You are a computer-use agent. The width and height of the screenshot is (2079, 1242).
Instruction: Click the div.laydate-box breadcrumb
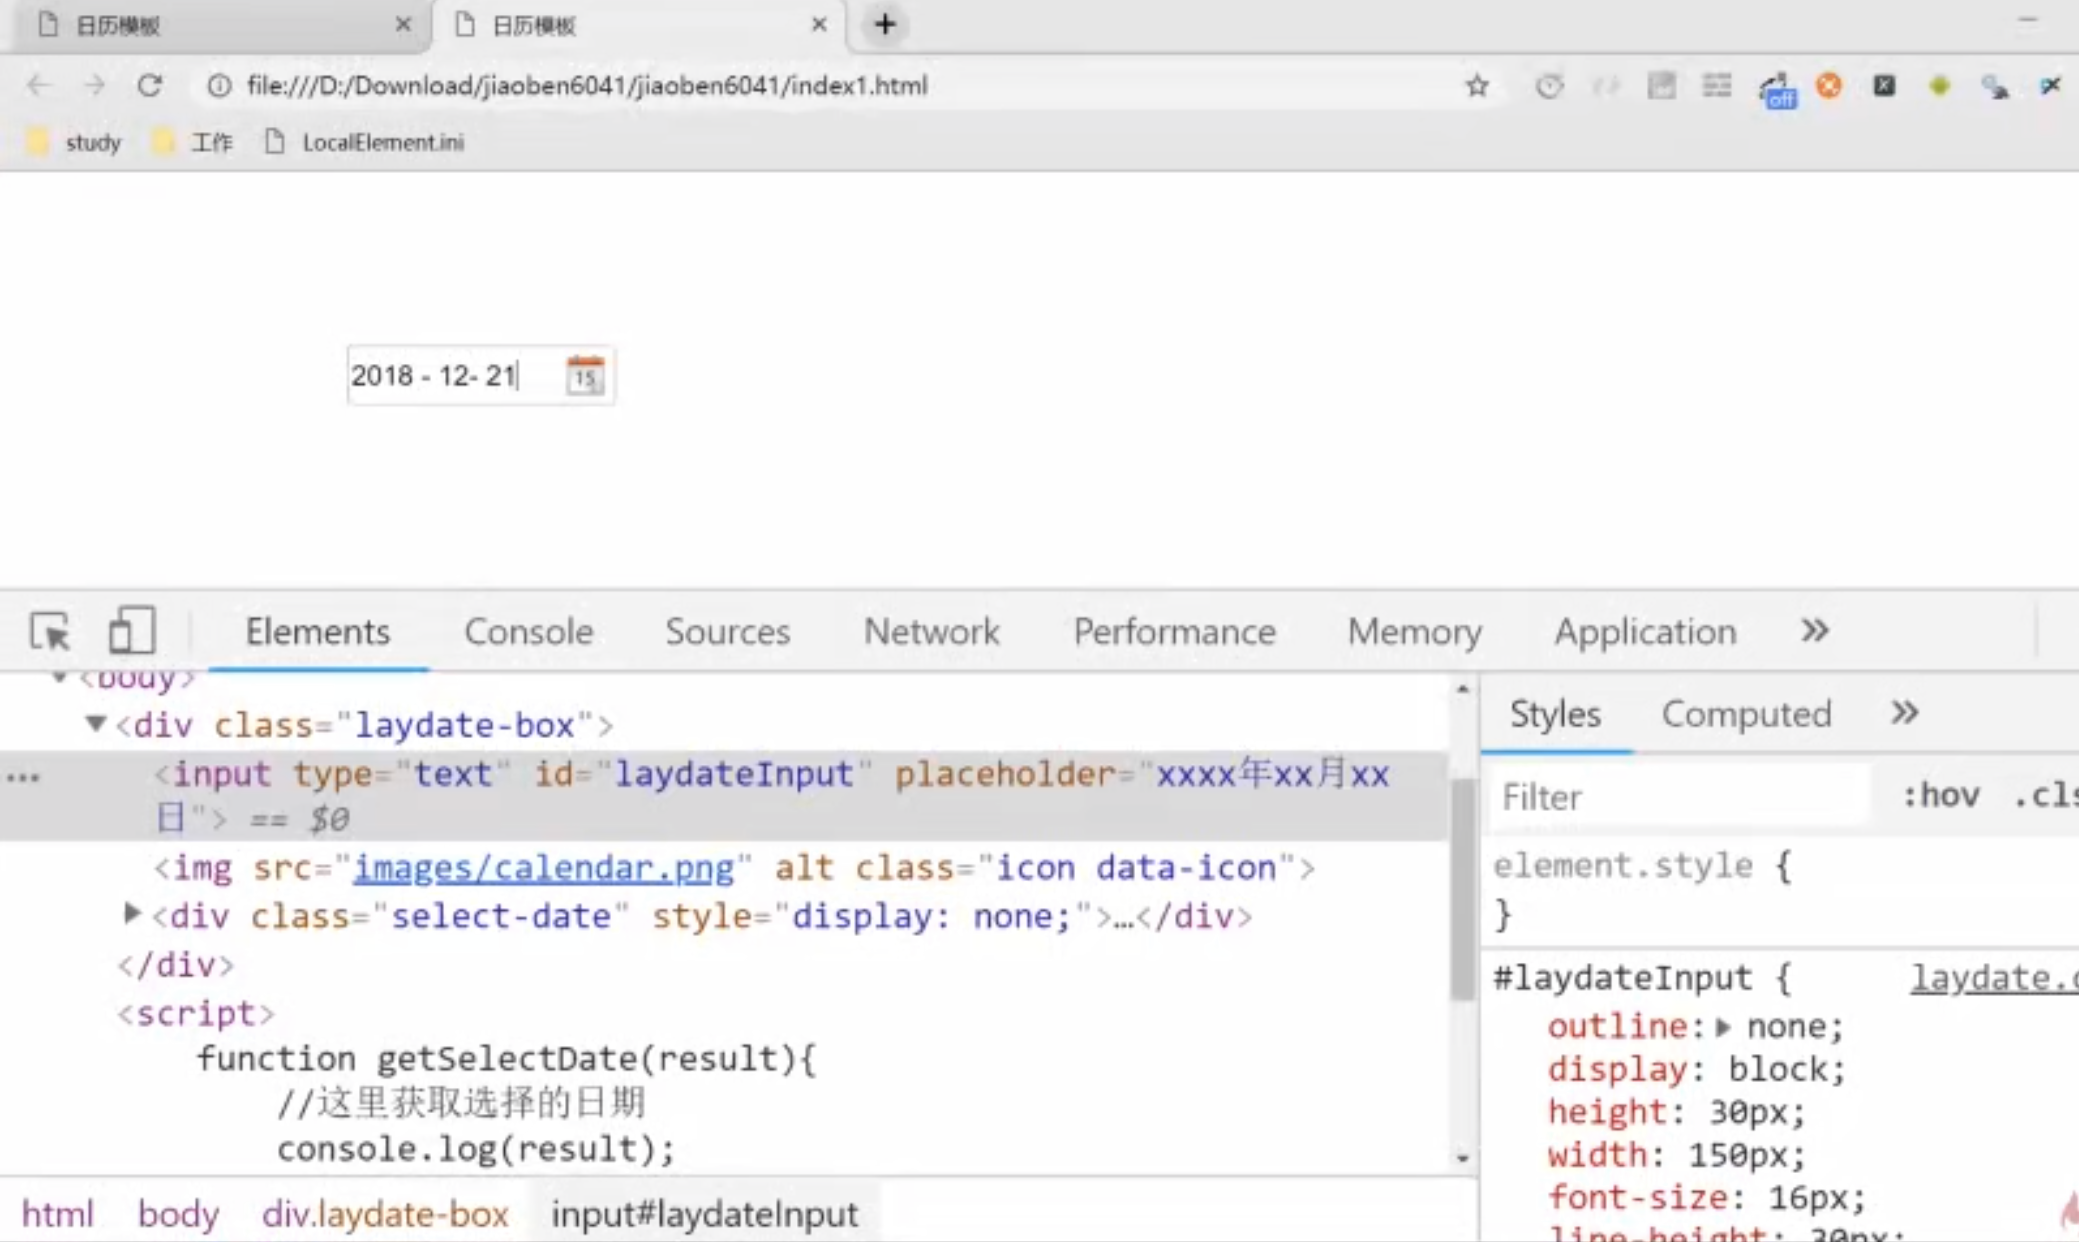click(x=385, y=1214)
